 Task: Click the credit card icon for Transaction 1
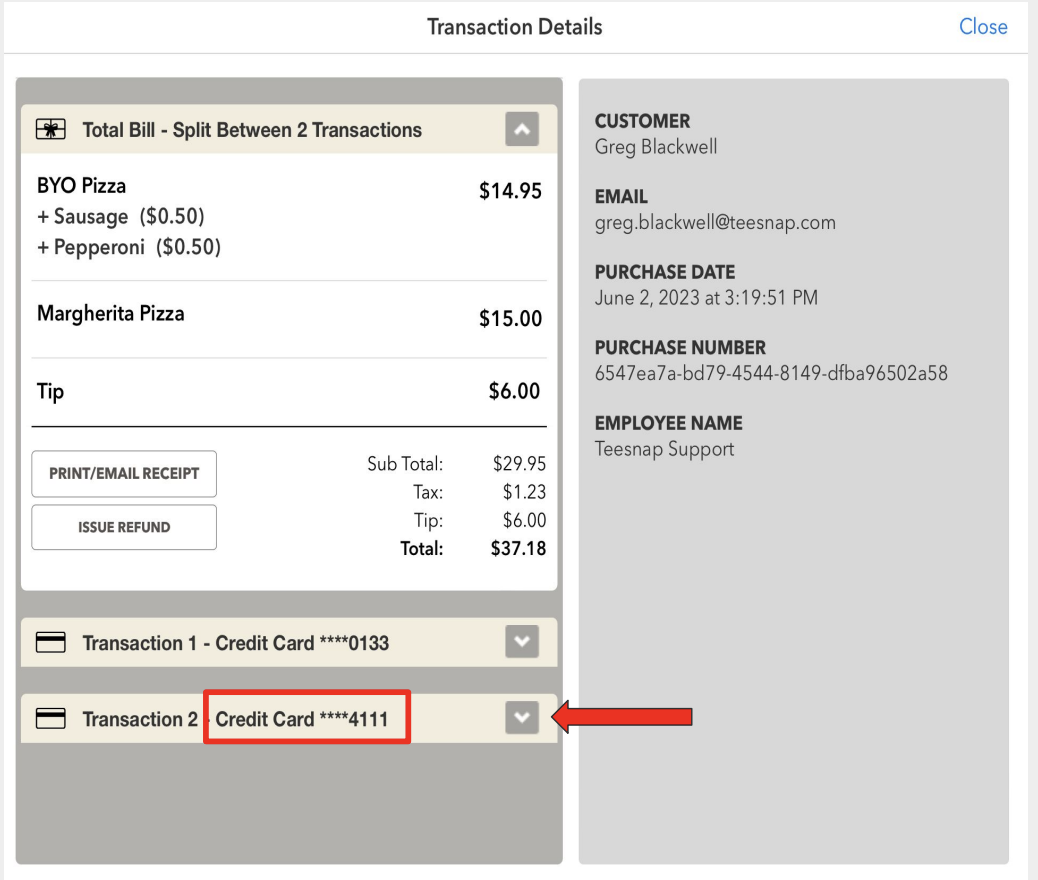(50, 643)
